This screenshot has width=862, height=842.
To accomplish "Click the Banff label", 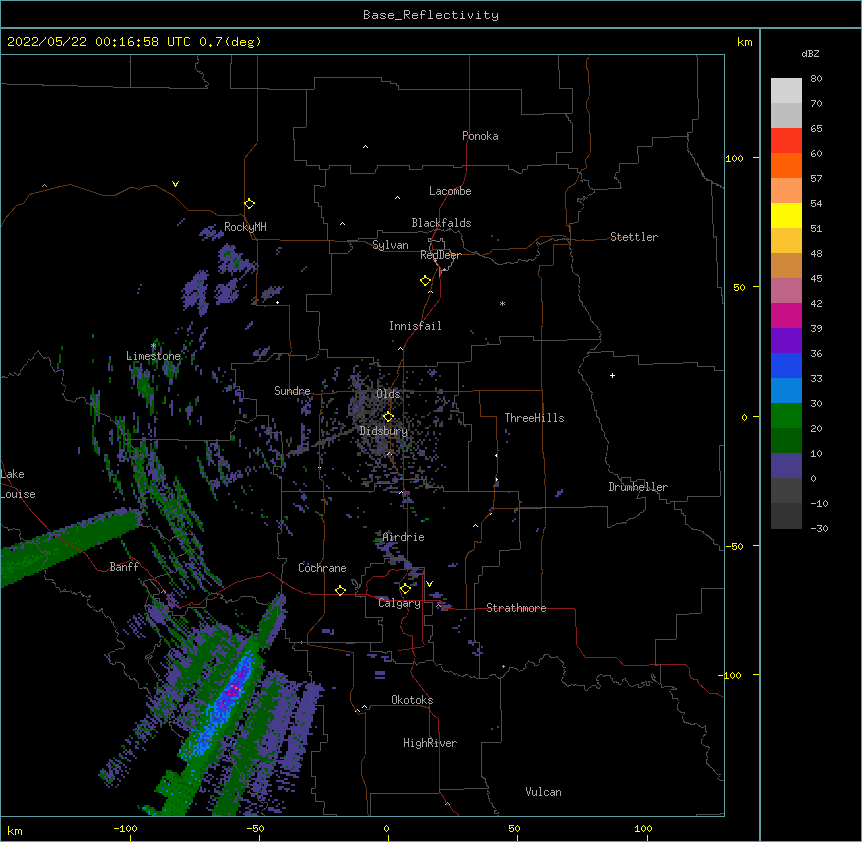I will click(124, 567).
